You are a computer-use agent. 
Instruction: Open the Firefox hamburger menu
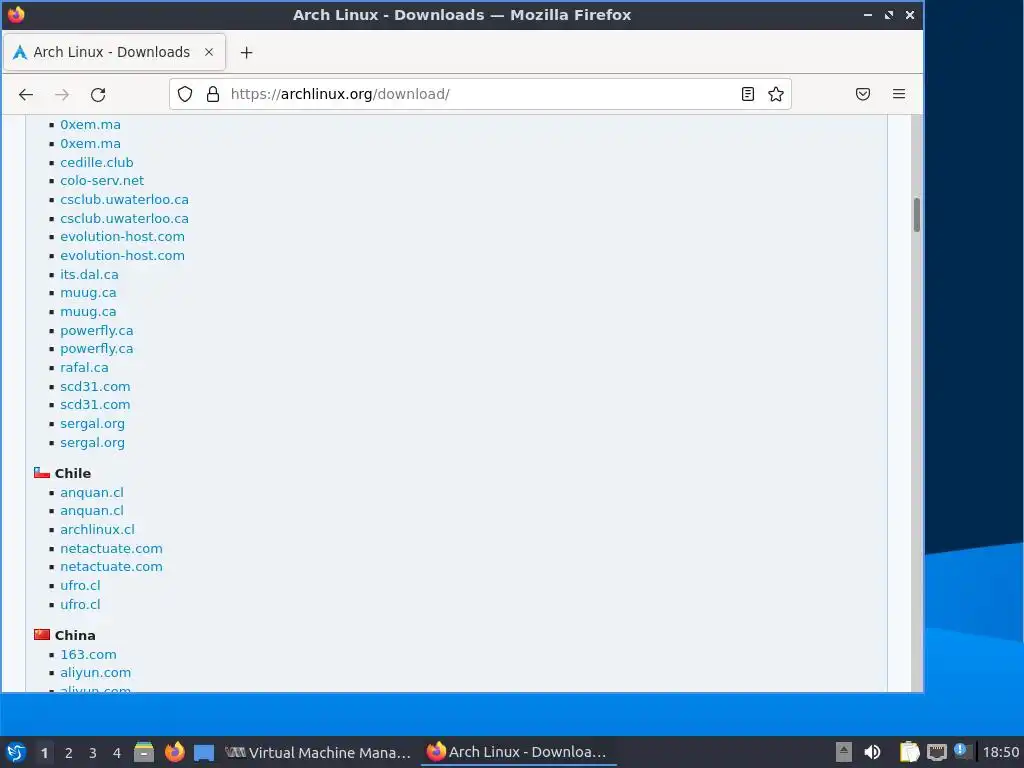point(899,94)
